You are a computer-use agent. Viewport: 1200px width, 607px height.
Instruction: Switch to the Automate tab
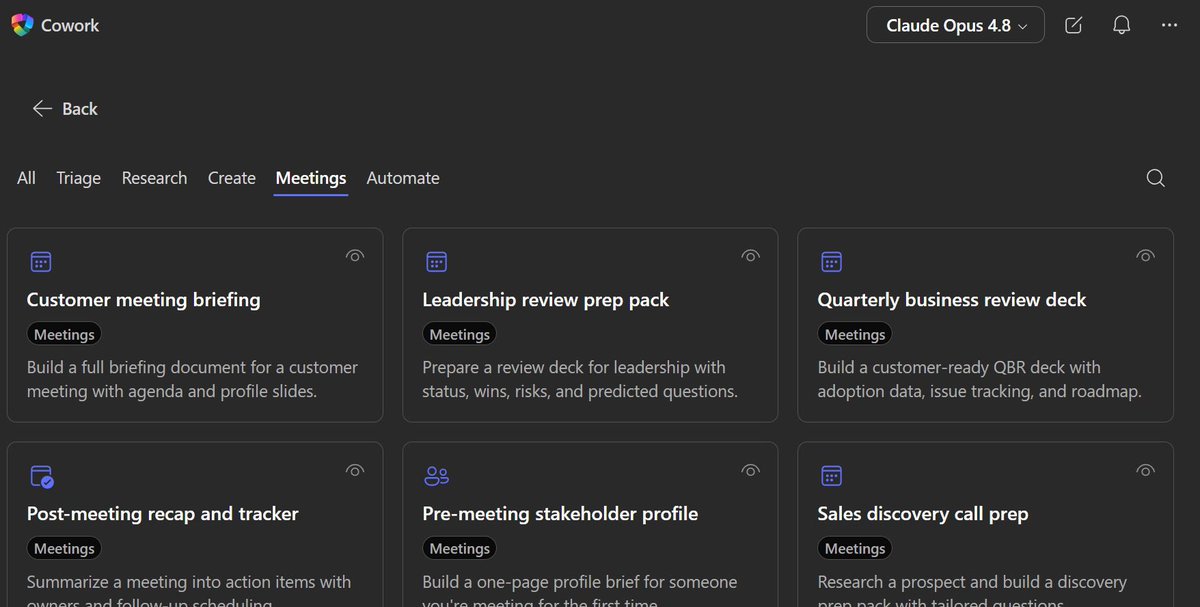coord(403,178)
